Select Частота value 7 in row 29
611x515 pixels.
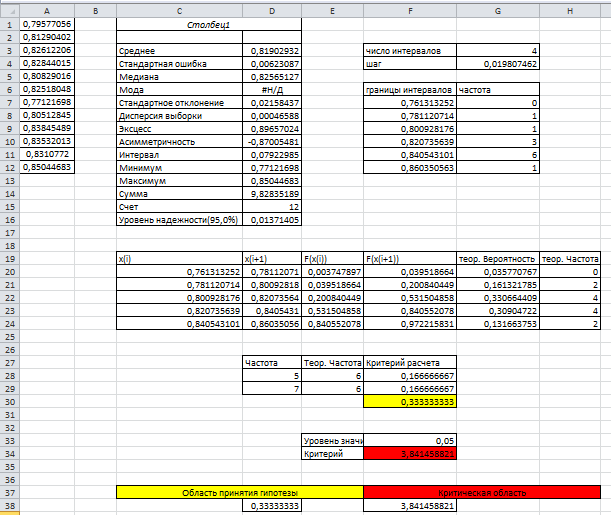tap(272, 389)
